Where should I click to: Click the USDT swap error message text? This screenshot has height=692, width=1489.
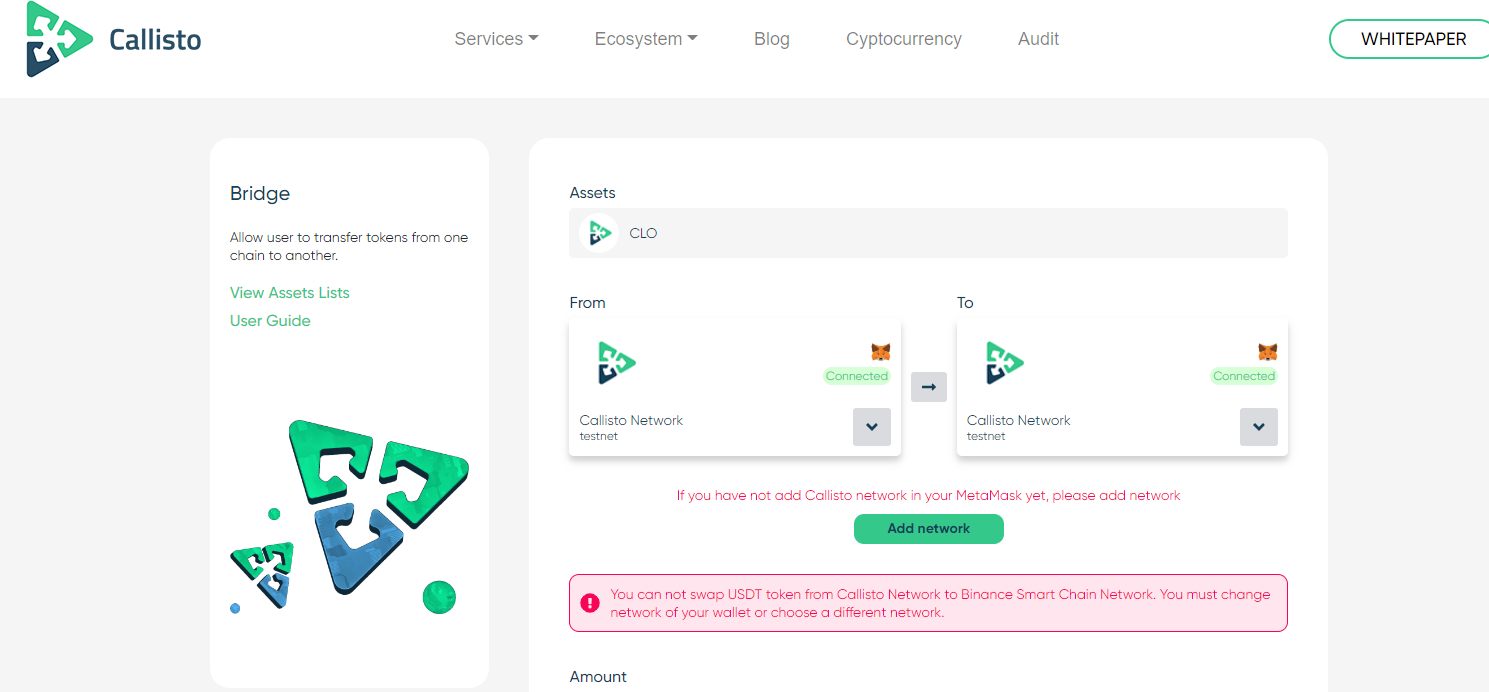[940, 603]
